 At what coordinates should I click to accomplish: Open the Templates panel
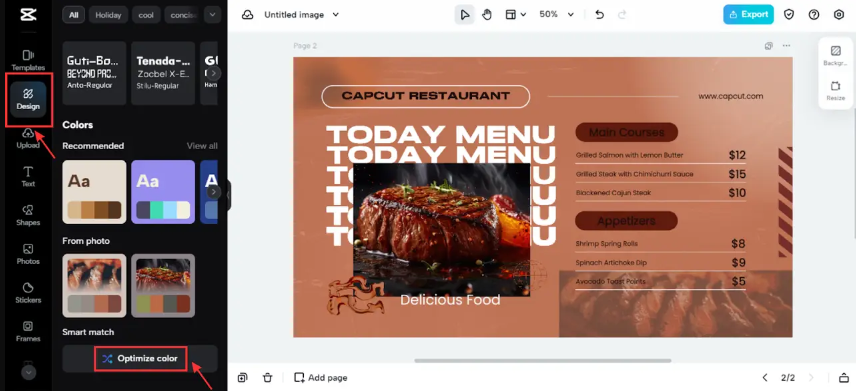[28, 60]
